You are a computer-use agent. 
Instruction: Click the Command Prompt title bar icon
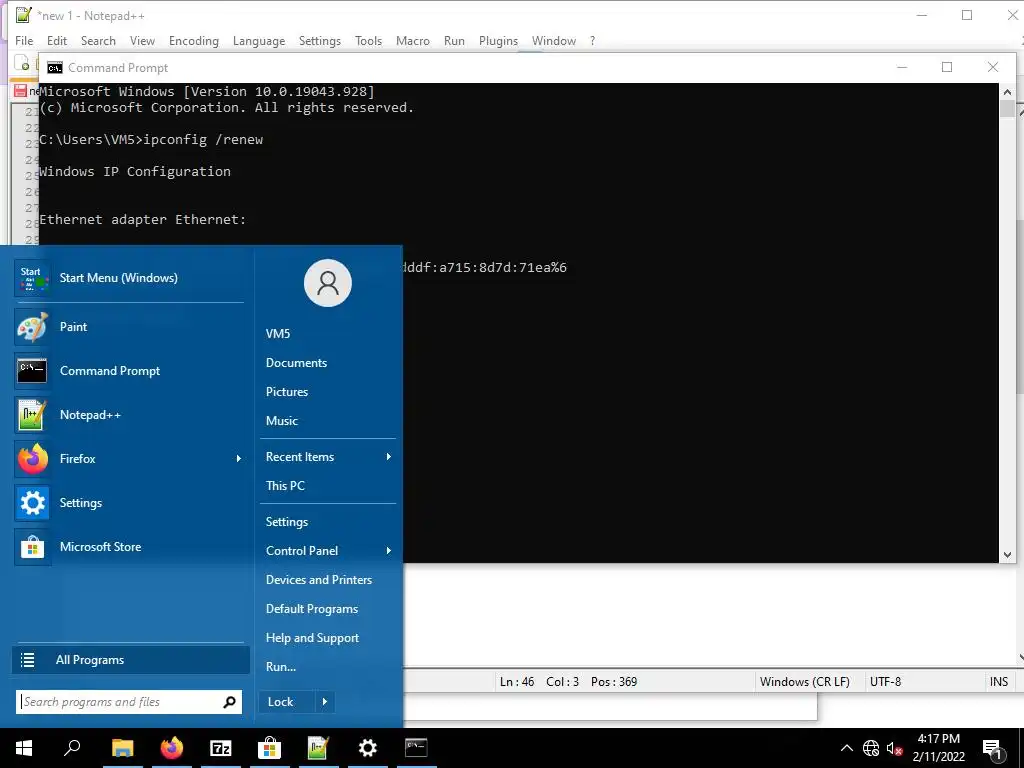click(55, 68)
